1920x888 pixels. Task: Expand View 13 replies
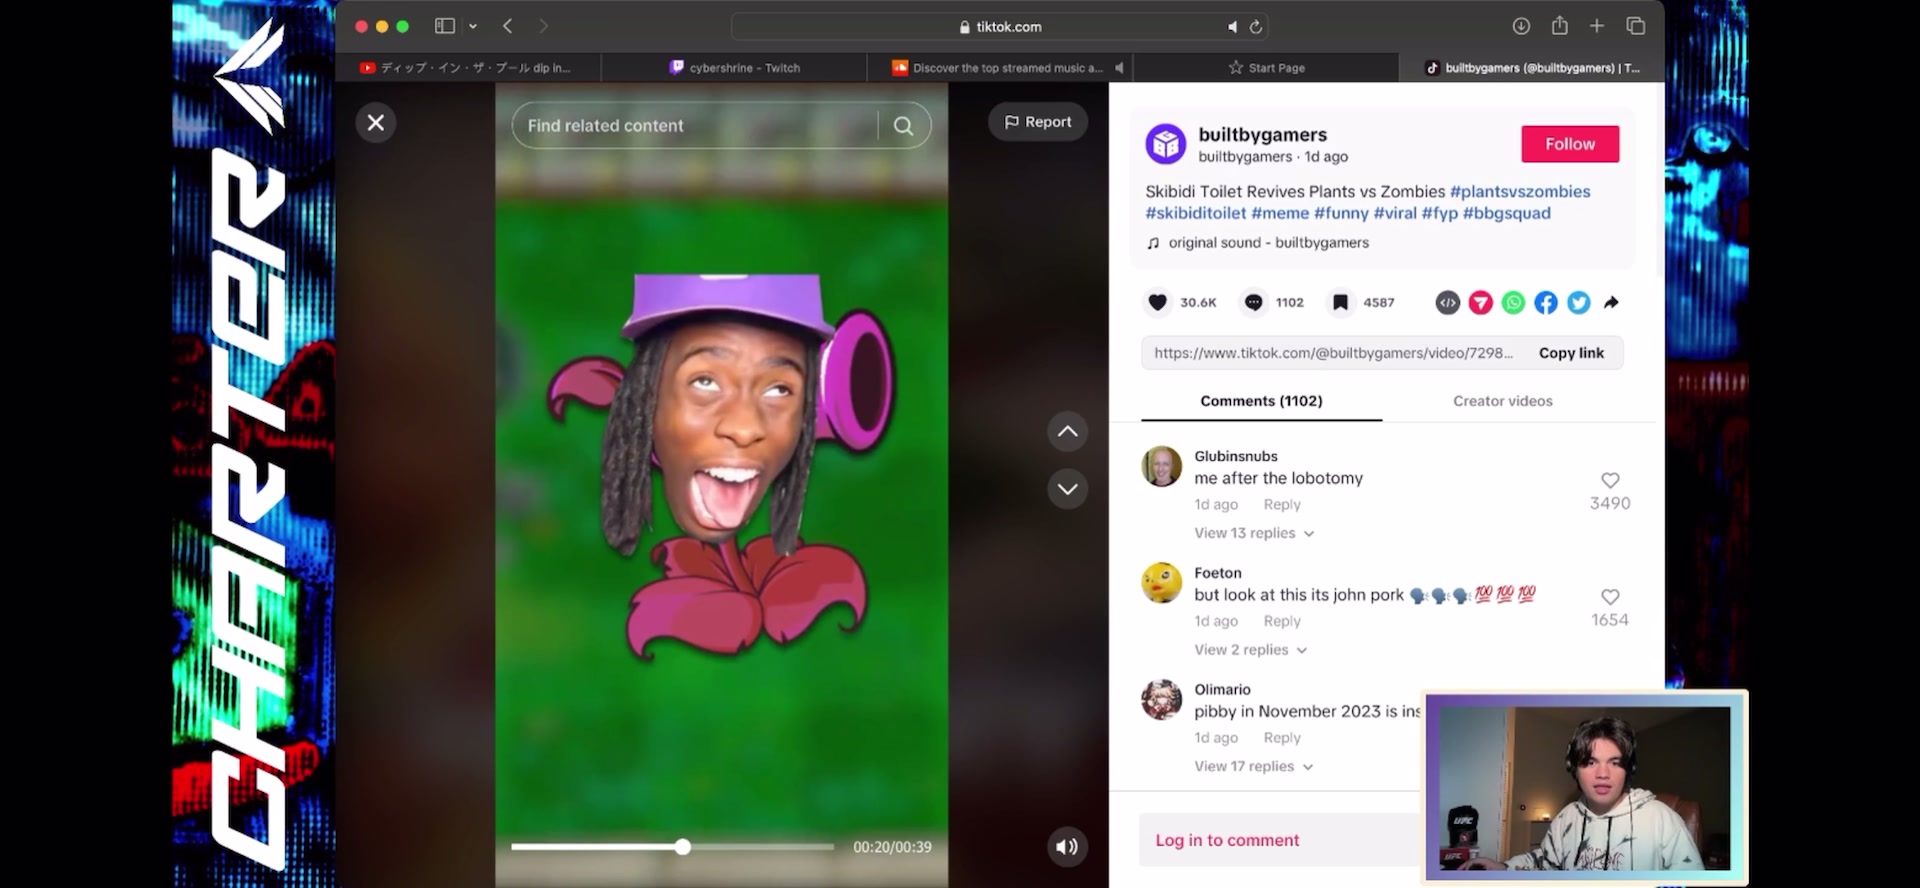pos(1254,533)
